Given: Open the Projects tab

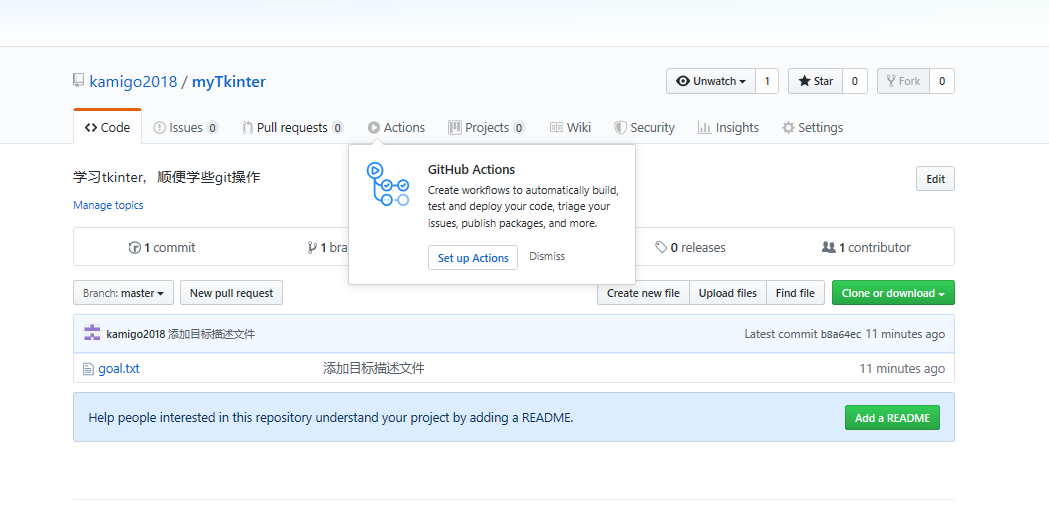Looking at the screenshot, I should [x=486, y=127].
